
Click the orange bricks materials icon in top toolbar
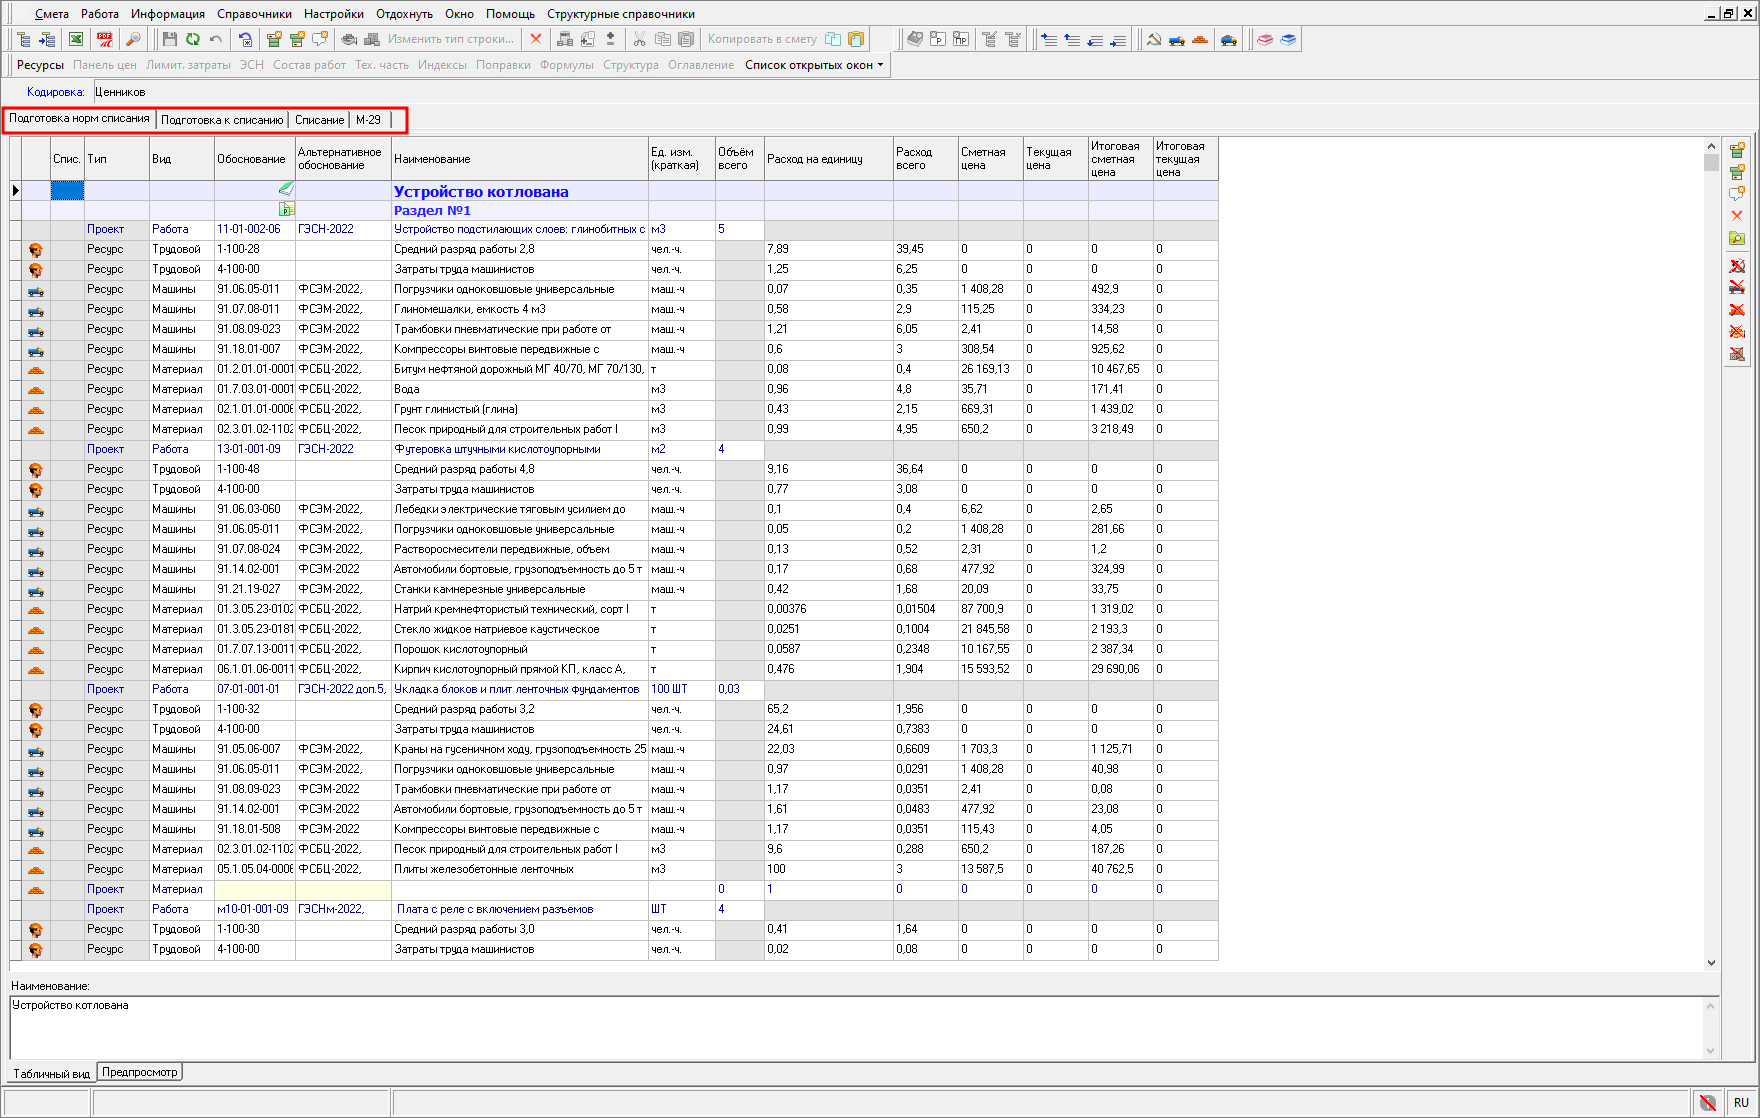pos(1200,39)
